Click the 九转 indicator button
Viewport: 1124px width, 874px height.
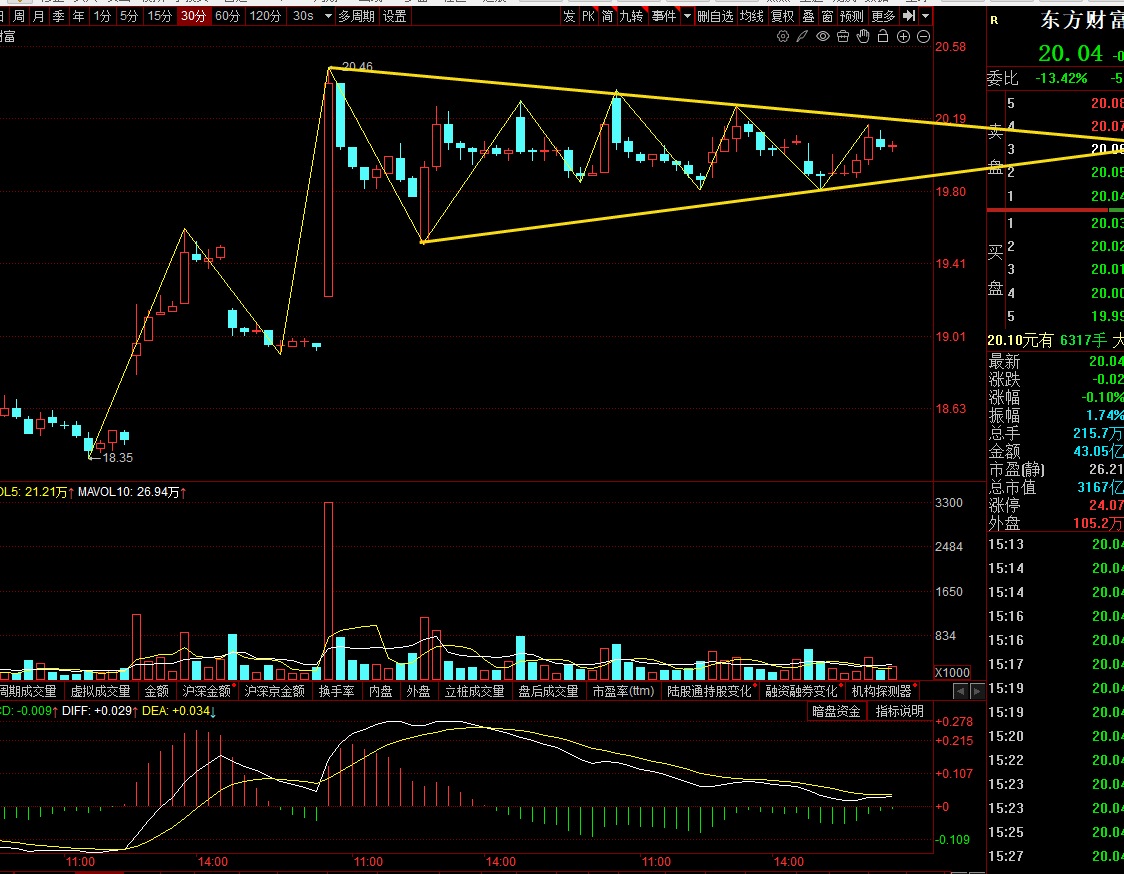point(632,16)
